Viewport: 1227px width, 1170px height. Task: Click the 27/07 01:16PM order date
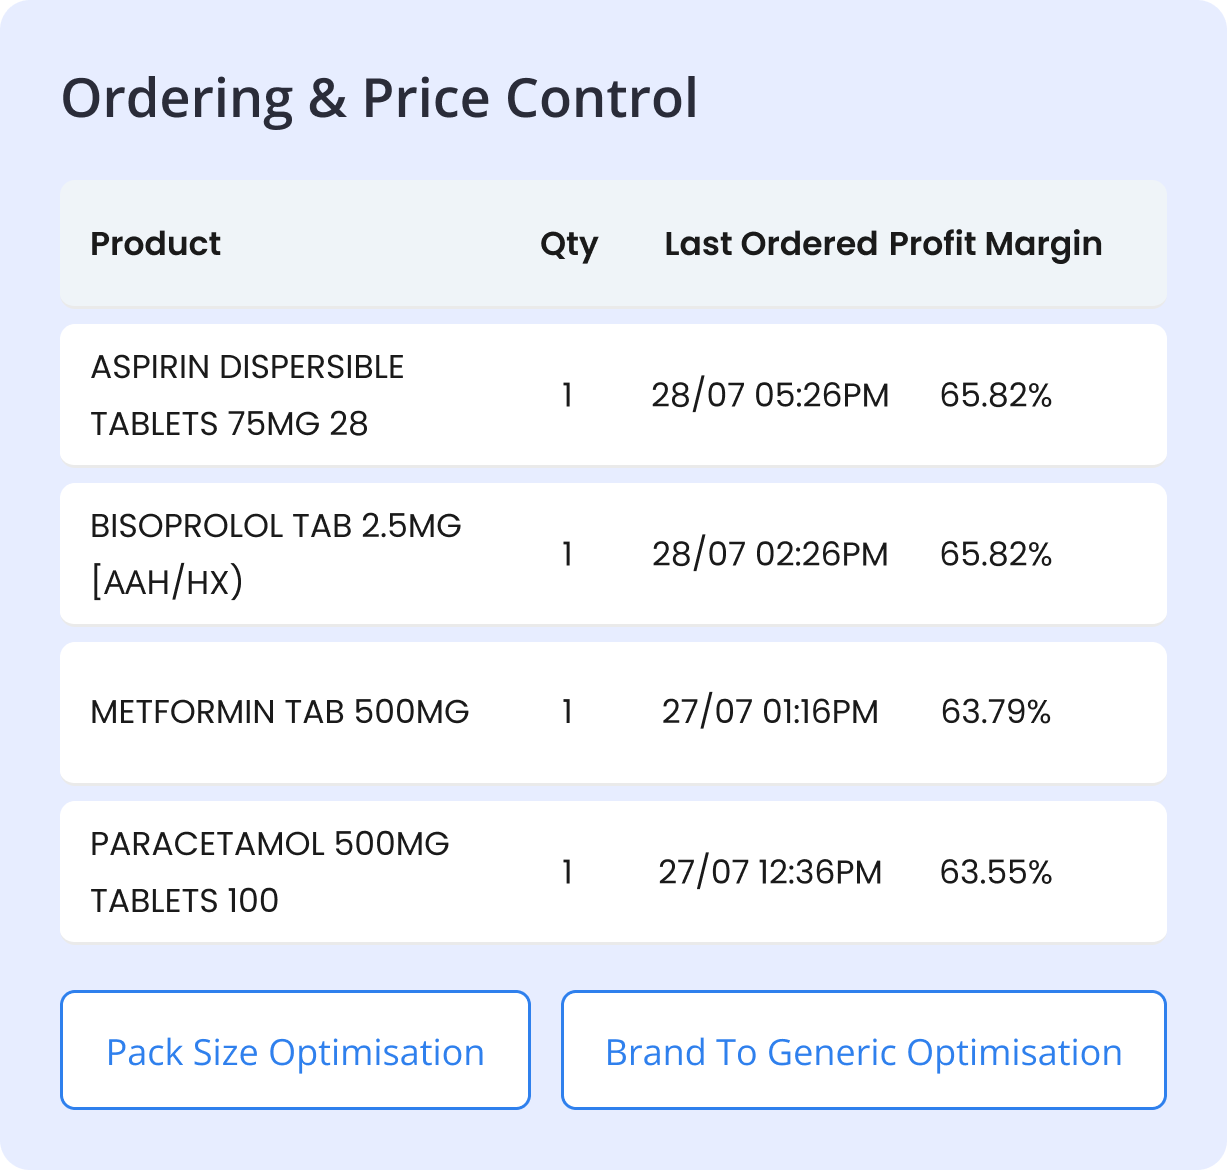pyautogui.click(x=770, y=712)
